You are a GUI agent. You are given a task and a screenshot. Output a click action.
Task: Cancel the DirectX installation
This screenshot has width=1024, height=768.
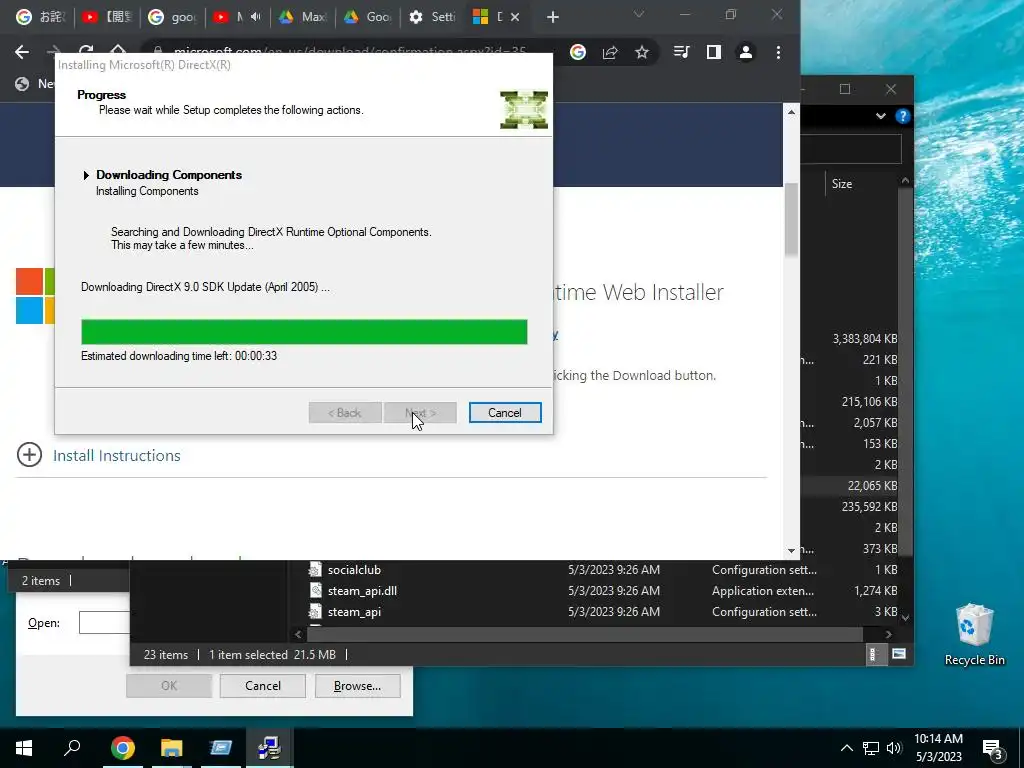click(505, 413)
